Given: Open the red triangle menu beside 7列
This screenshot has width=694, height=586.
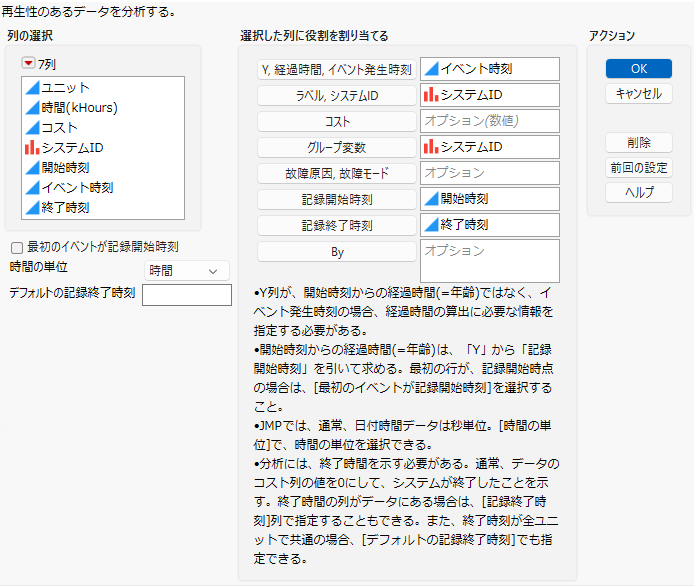Looking at the screenshot, I should pyautogui.click(x=28, y=63).
